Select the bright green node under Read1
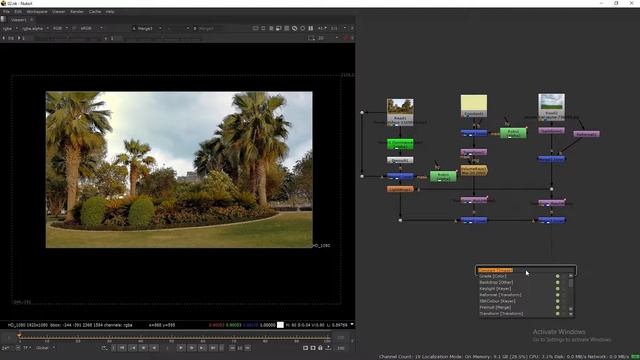This screenshot has width=640, height=360. (x=400, y=144)
